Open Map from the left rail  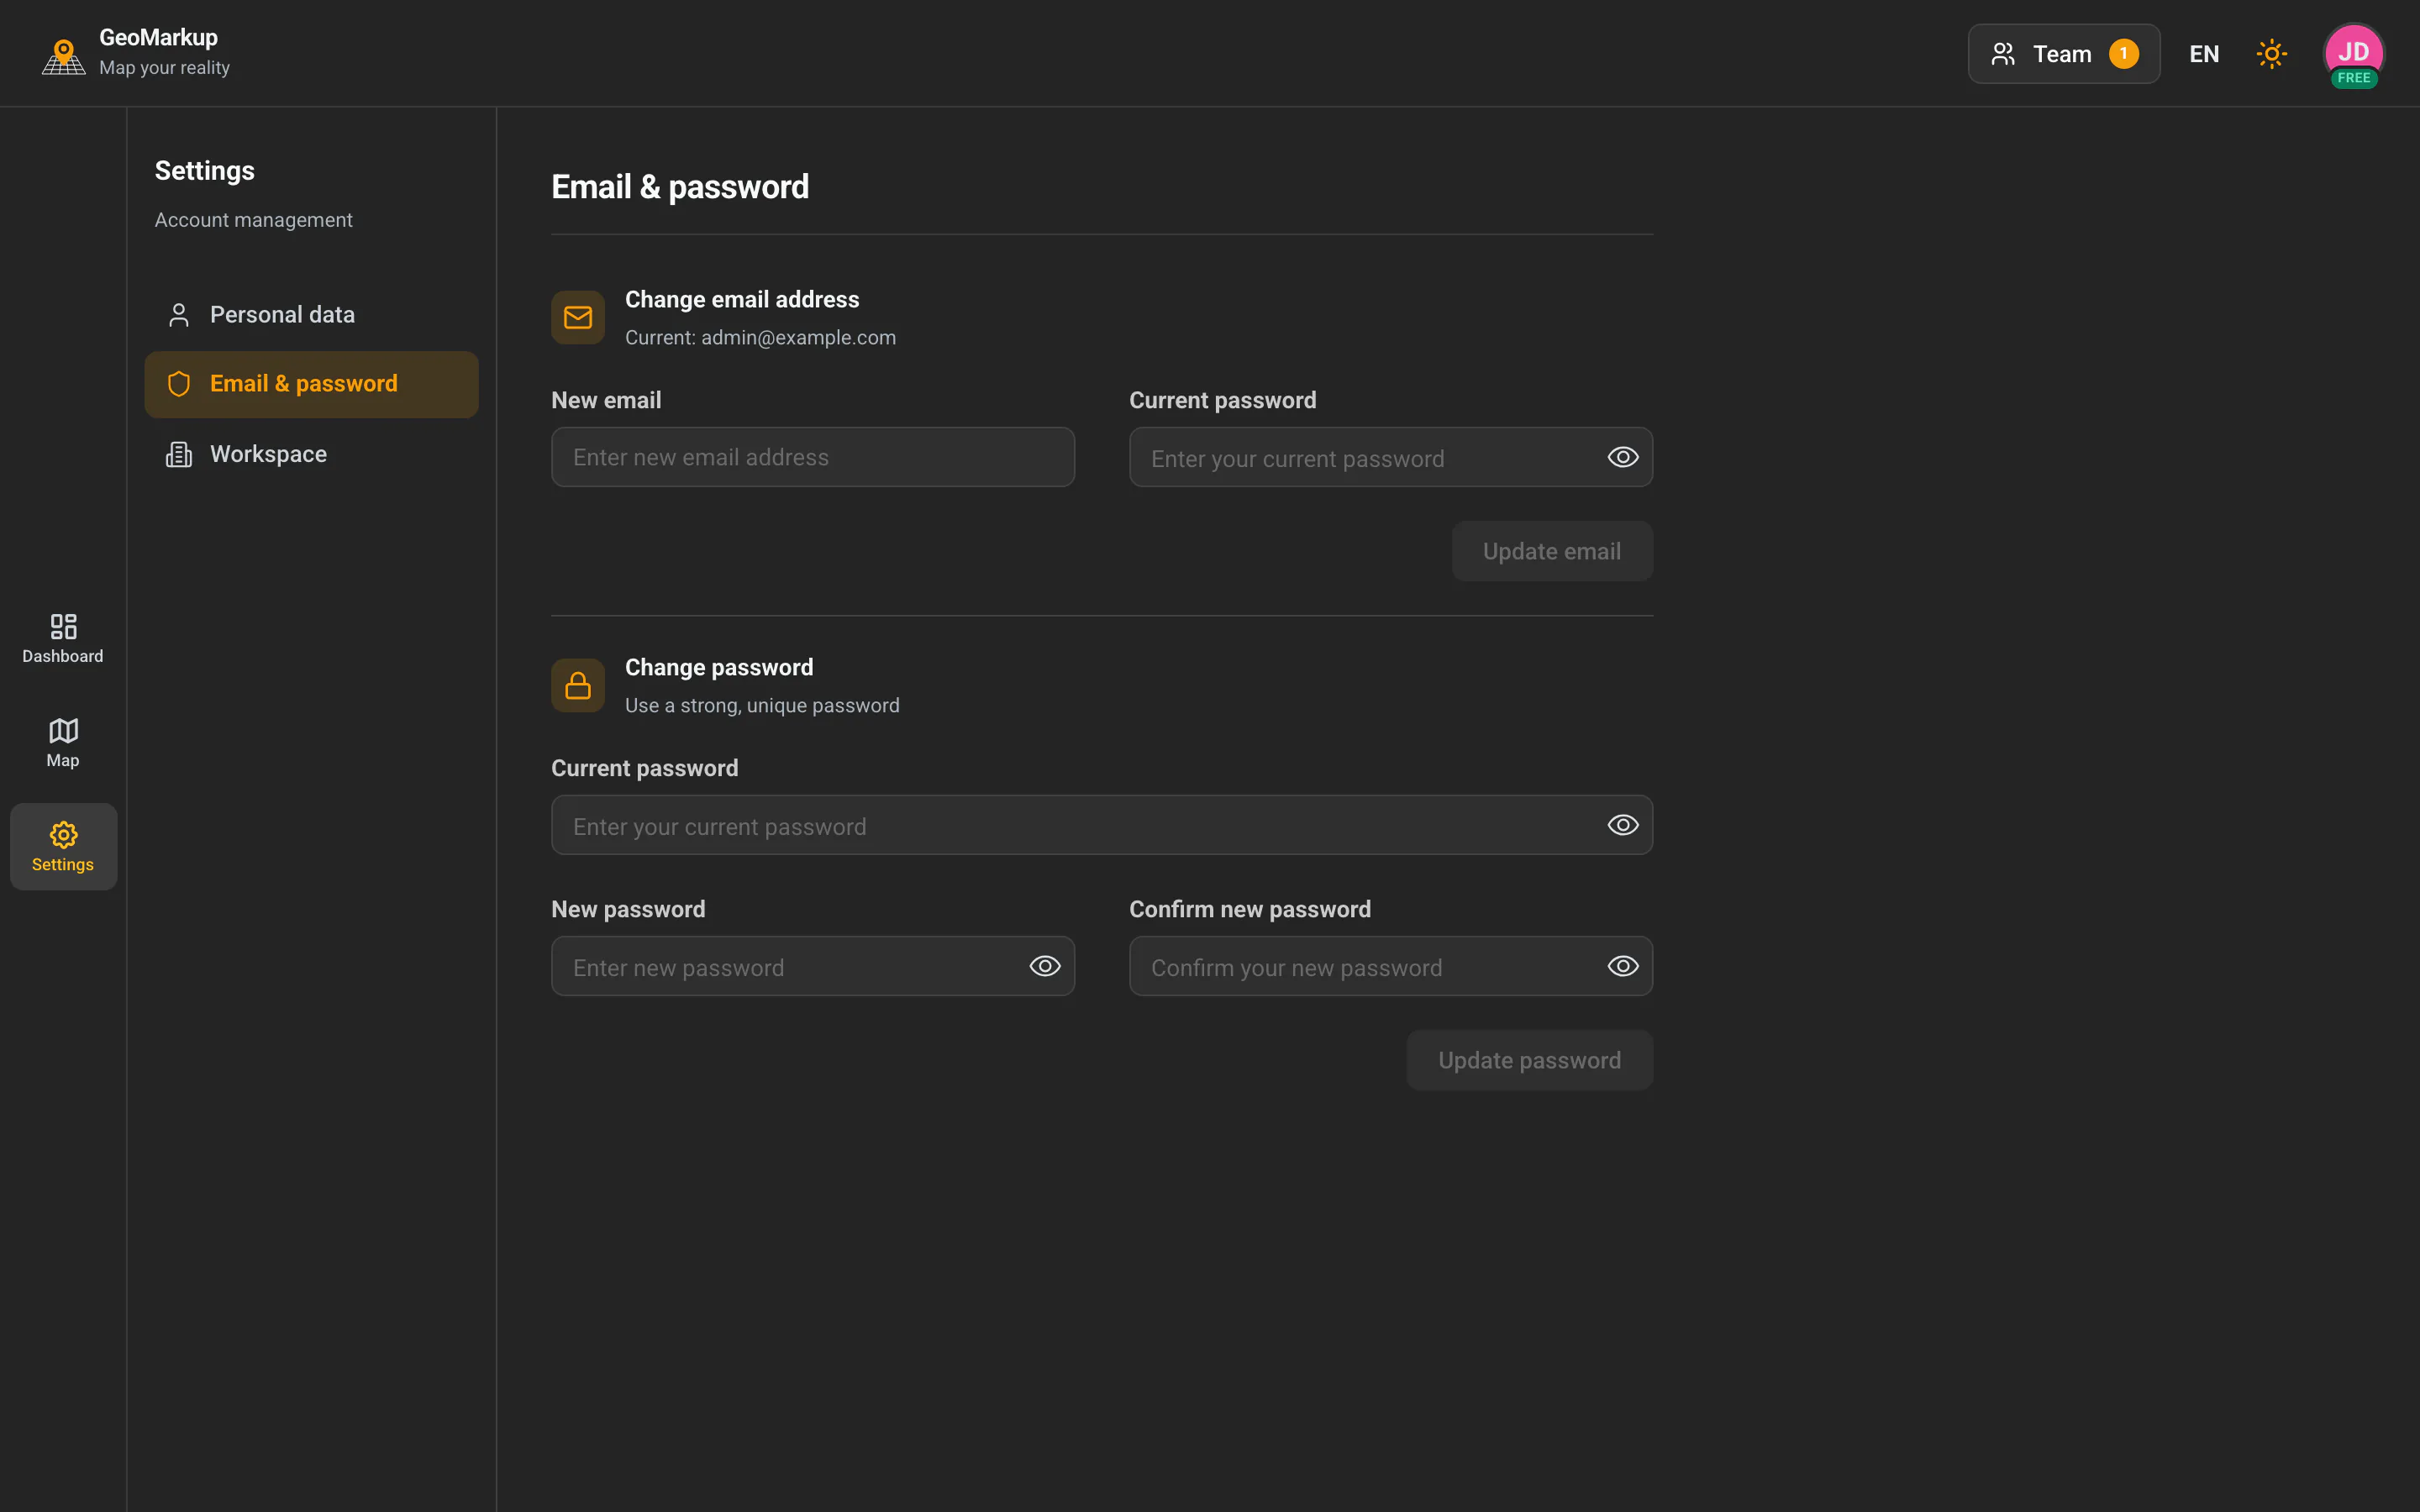(63, 743)
